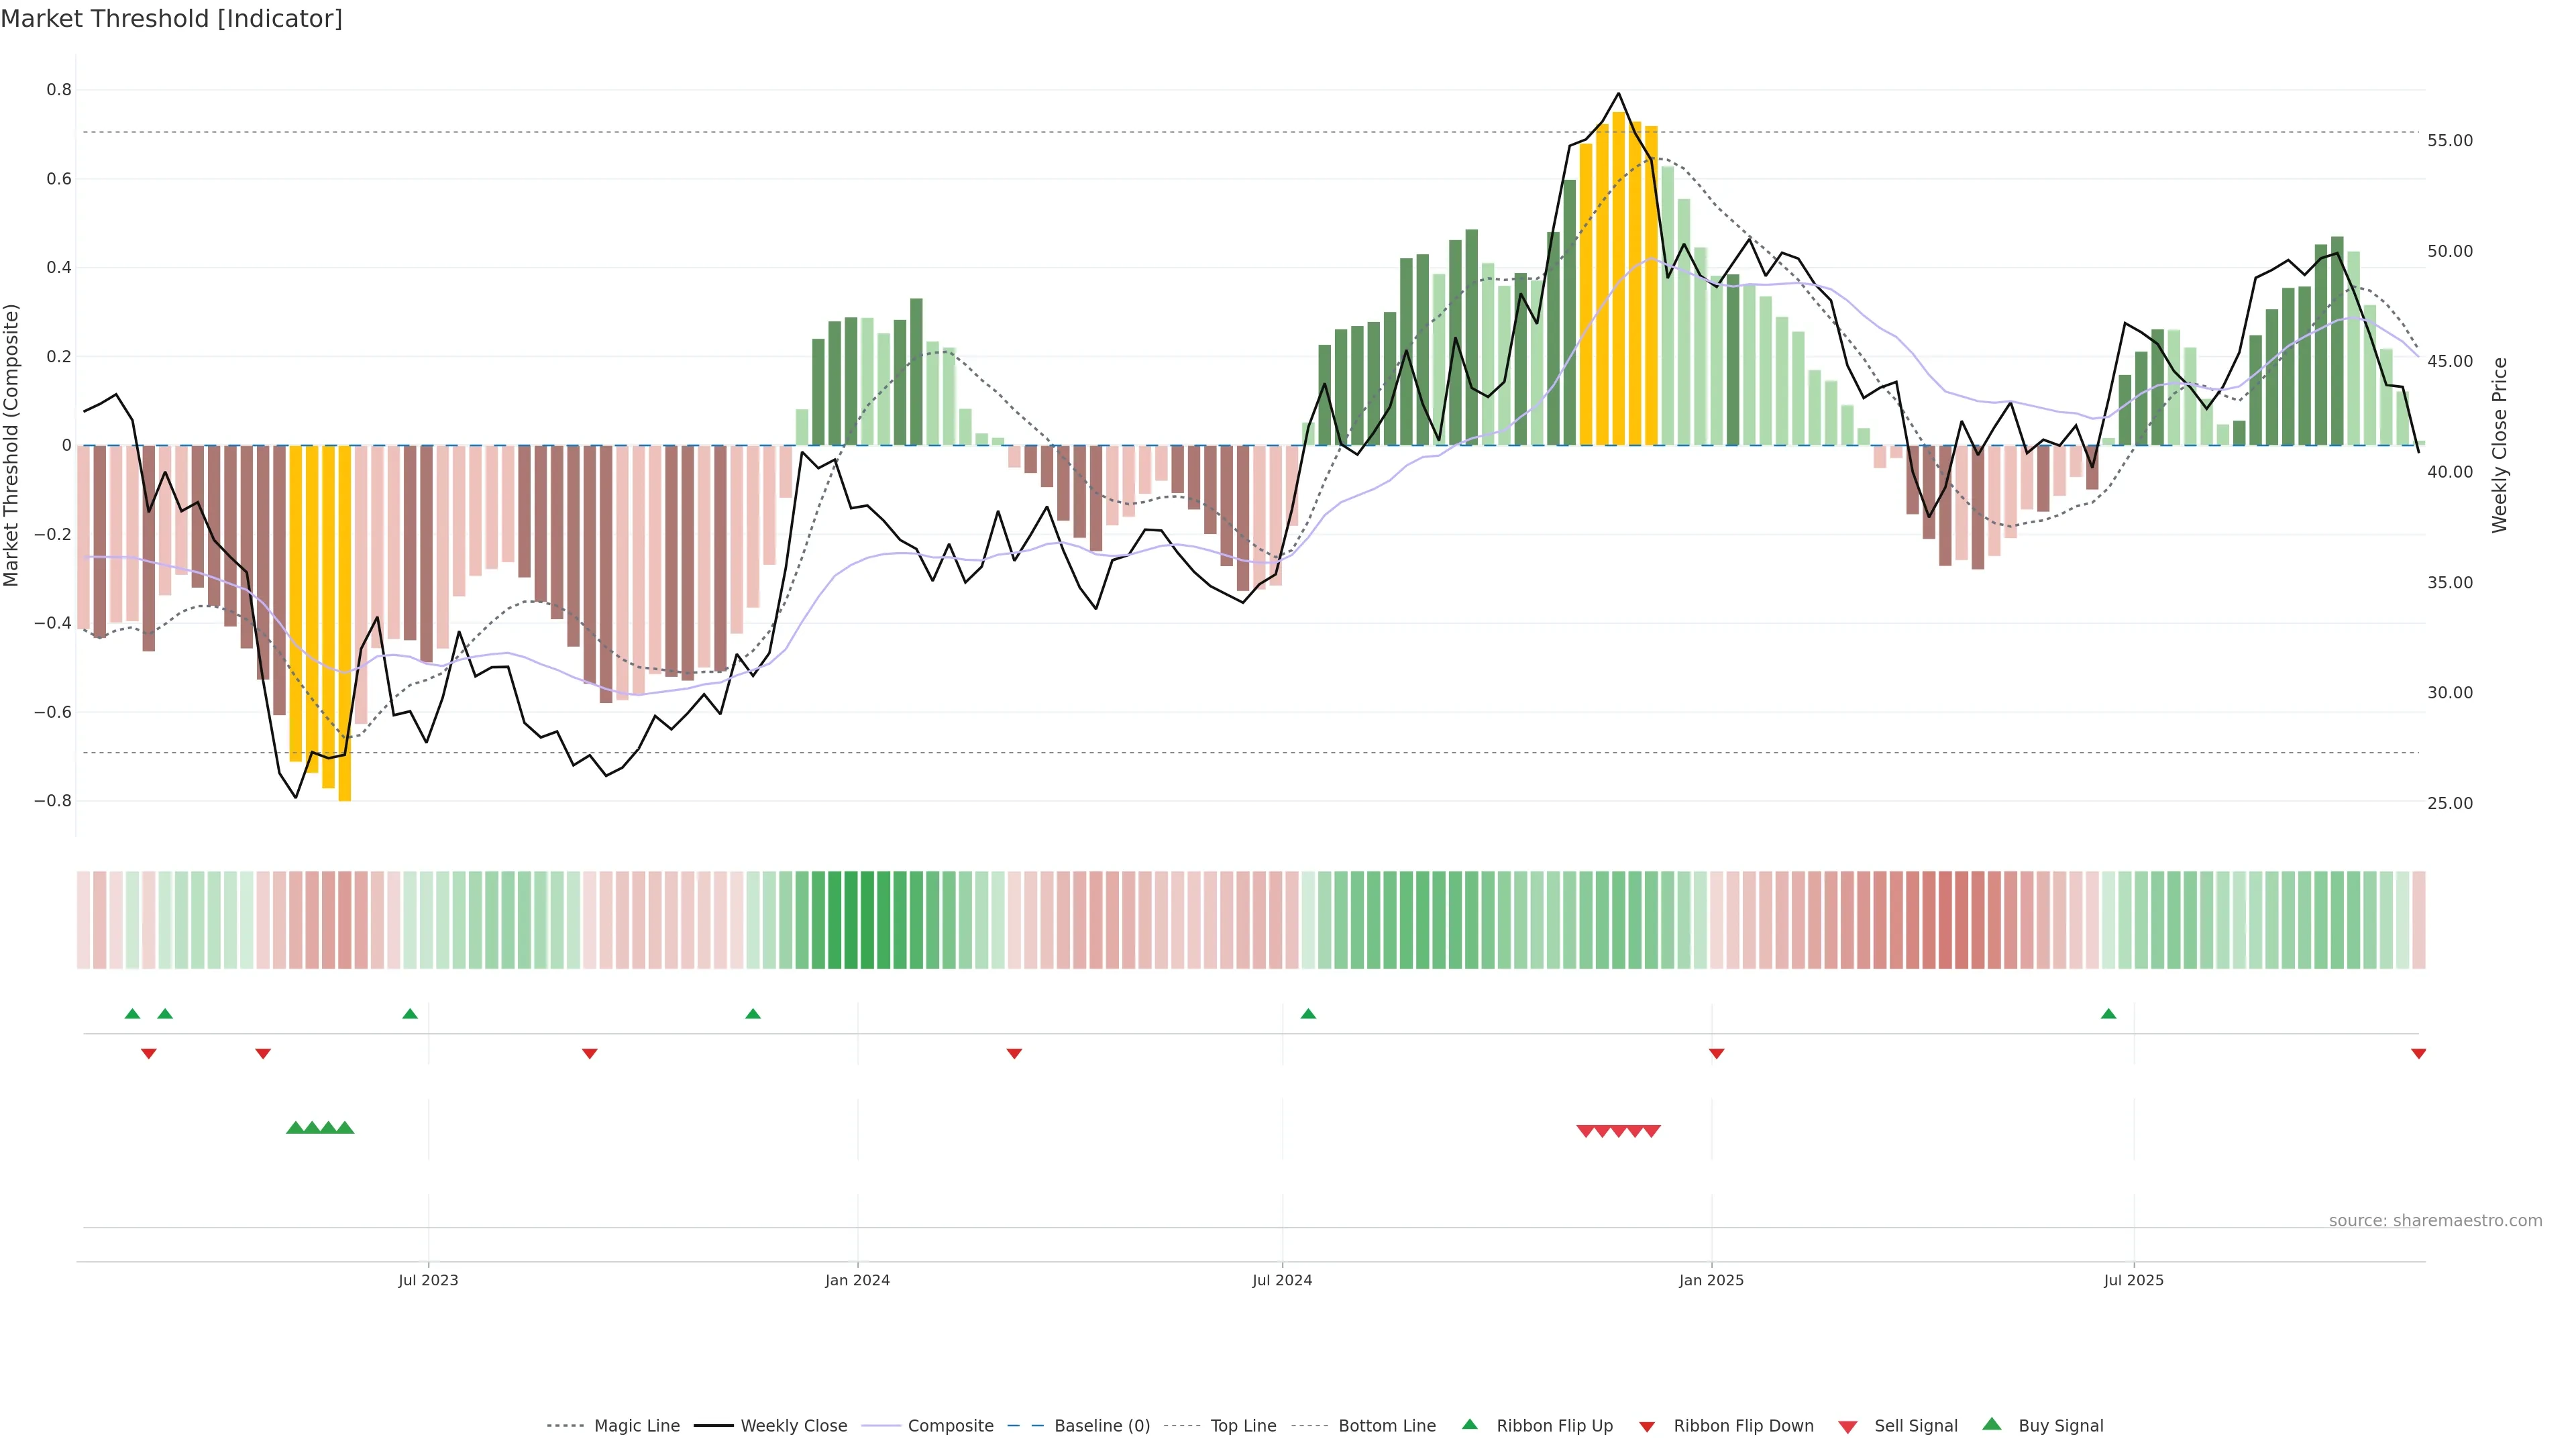Click the ribbon flip down marker near Jan 2025
This screenshot has height=1449, width=2576.
click(x=1716, y=1053)
